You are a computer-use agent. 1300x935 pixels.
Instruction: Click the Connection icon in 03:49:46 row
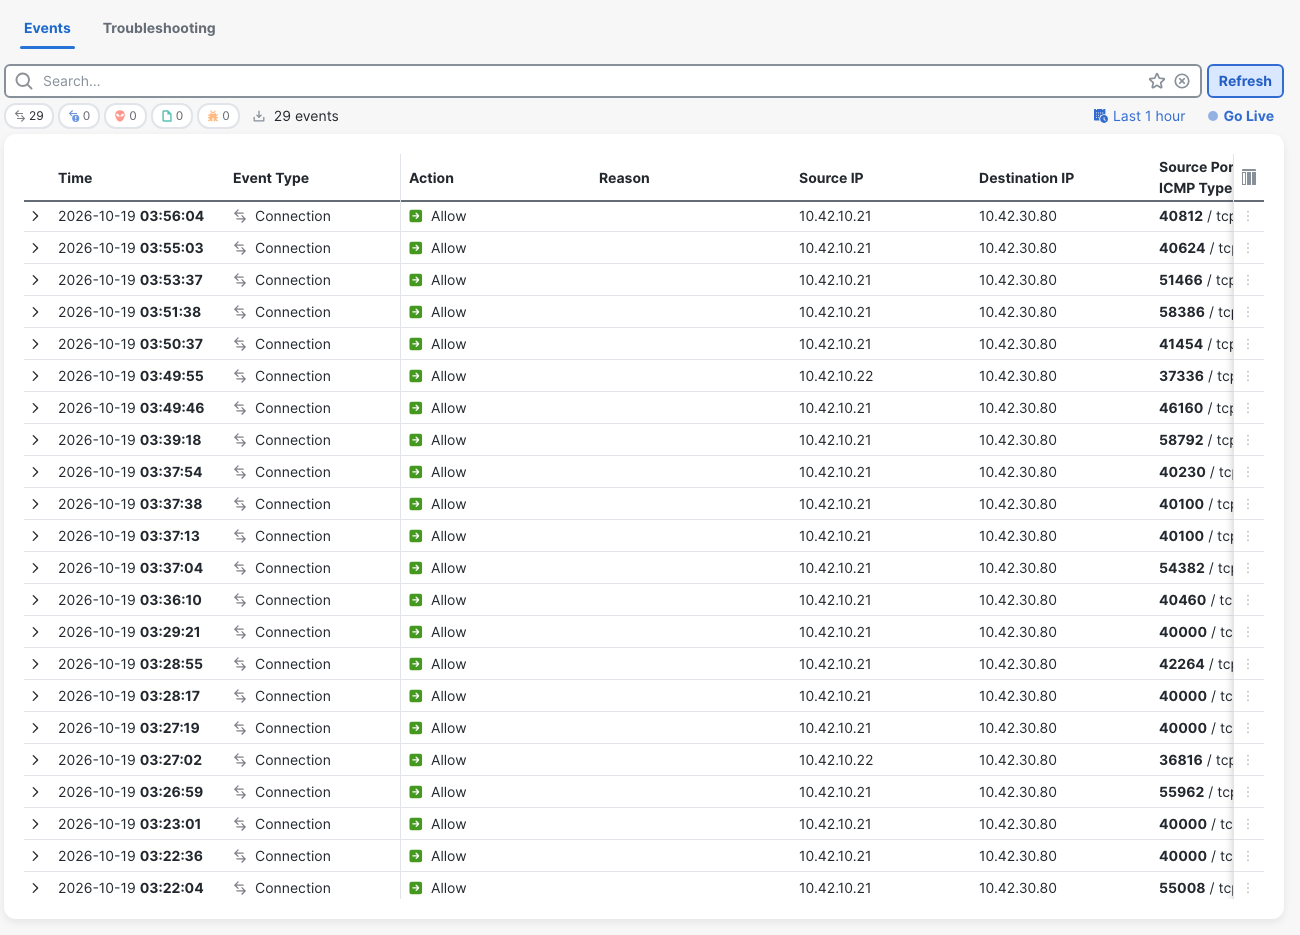point(240,408)
